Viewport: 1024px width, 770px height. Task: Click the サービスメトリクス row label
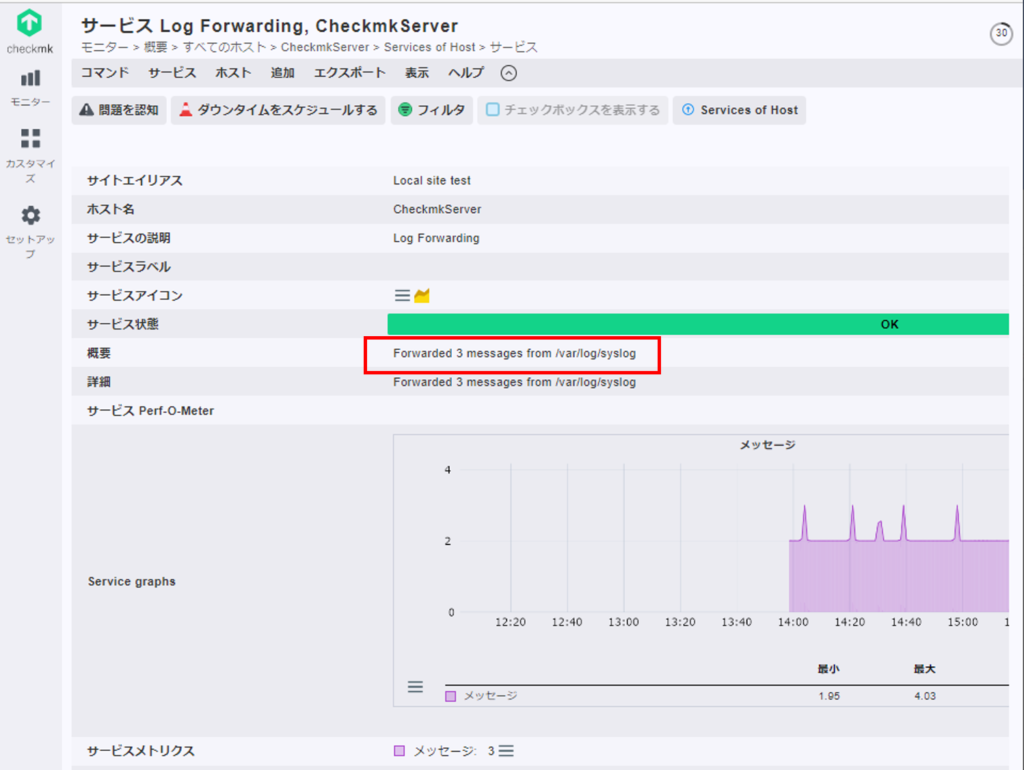(140, 751)
